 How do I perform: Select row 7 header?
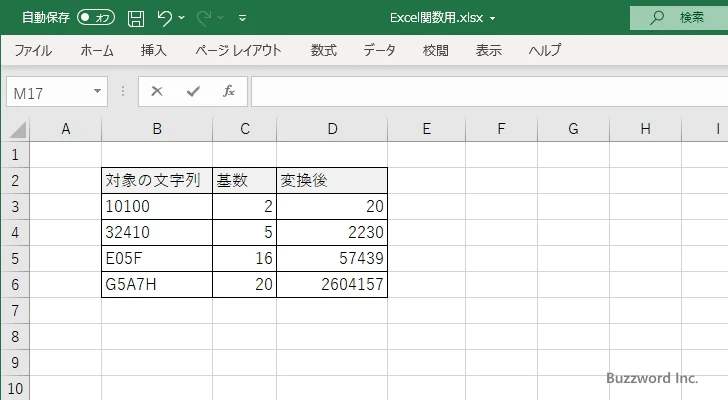pos(15,310)
